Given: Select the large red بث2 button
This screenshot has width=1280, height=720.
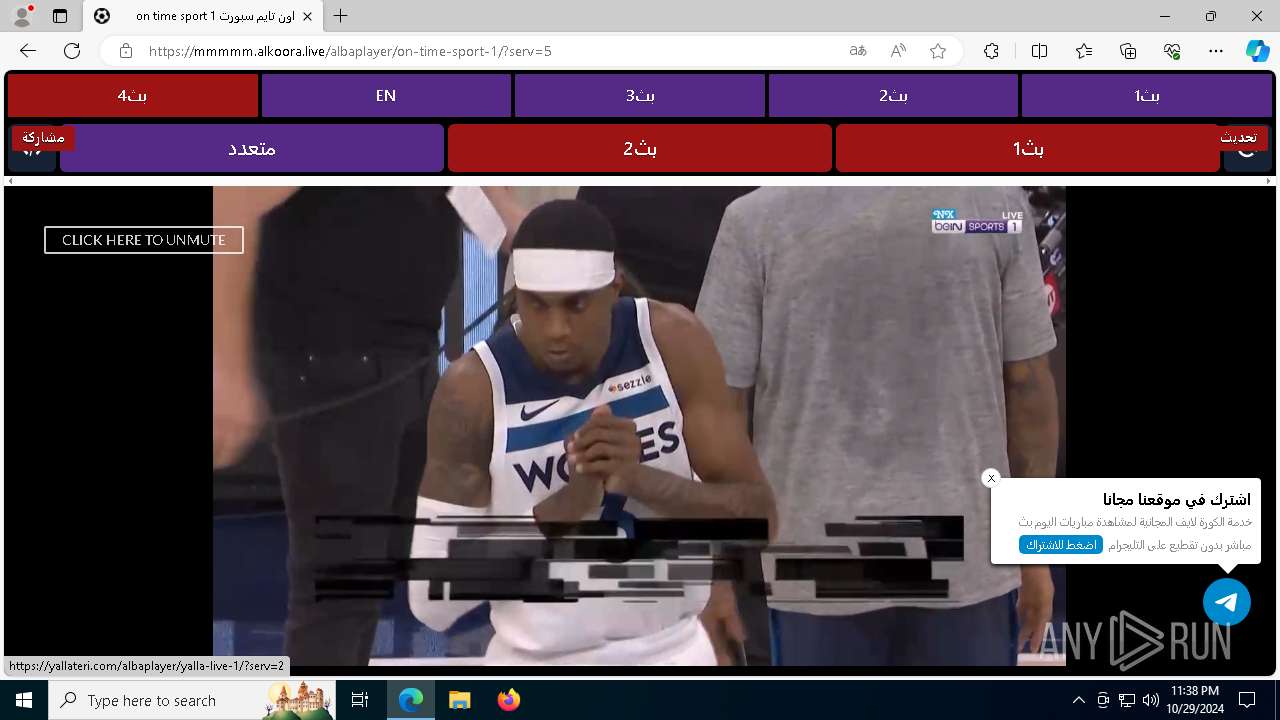Looking at the screenshot, I should [640, 148].
